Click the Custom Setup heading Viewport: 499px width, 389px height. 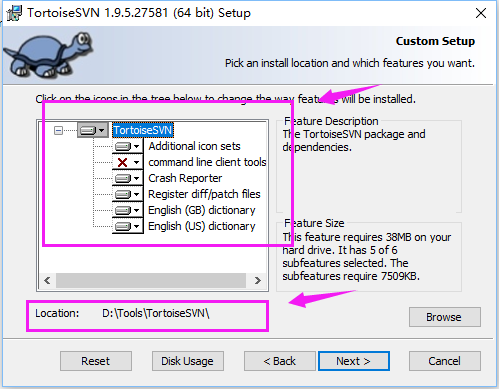(435, 41)
